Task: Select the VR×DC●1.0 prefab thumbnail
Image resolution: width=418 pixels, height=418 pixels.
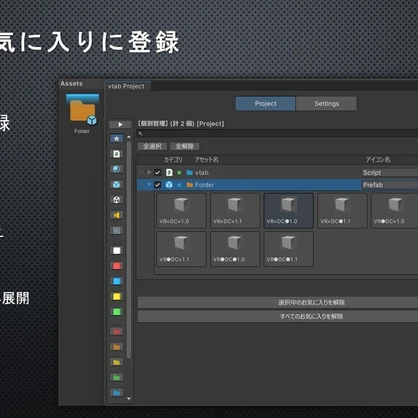Action: [289, 211]
